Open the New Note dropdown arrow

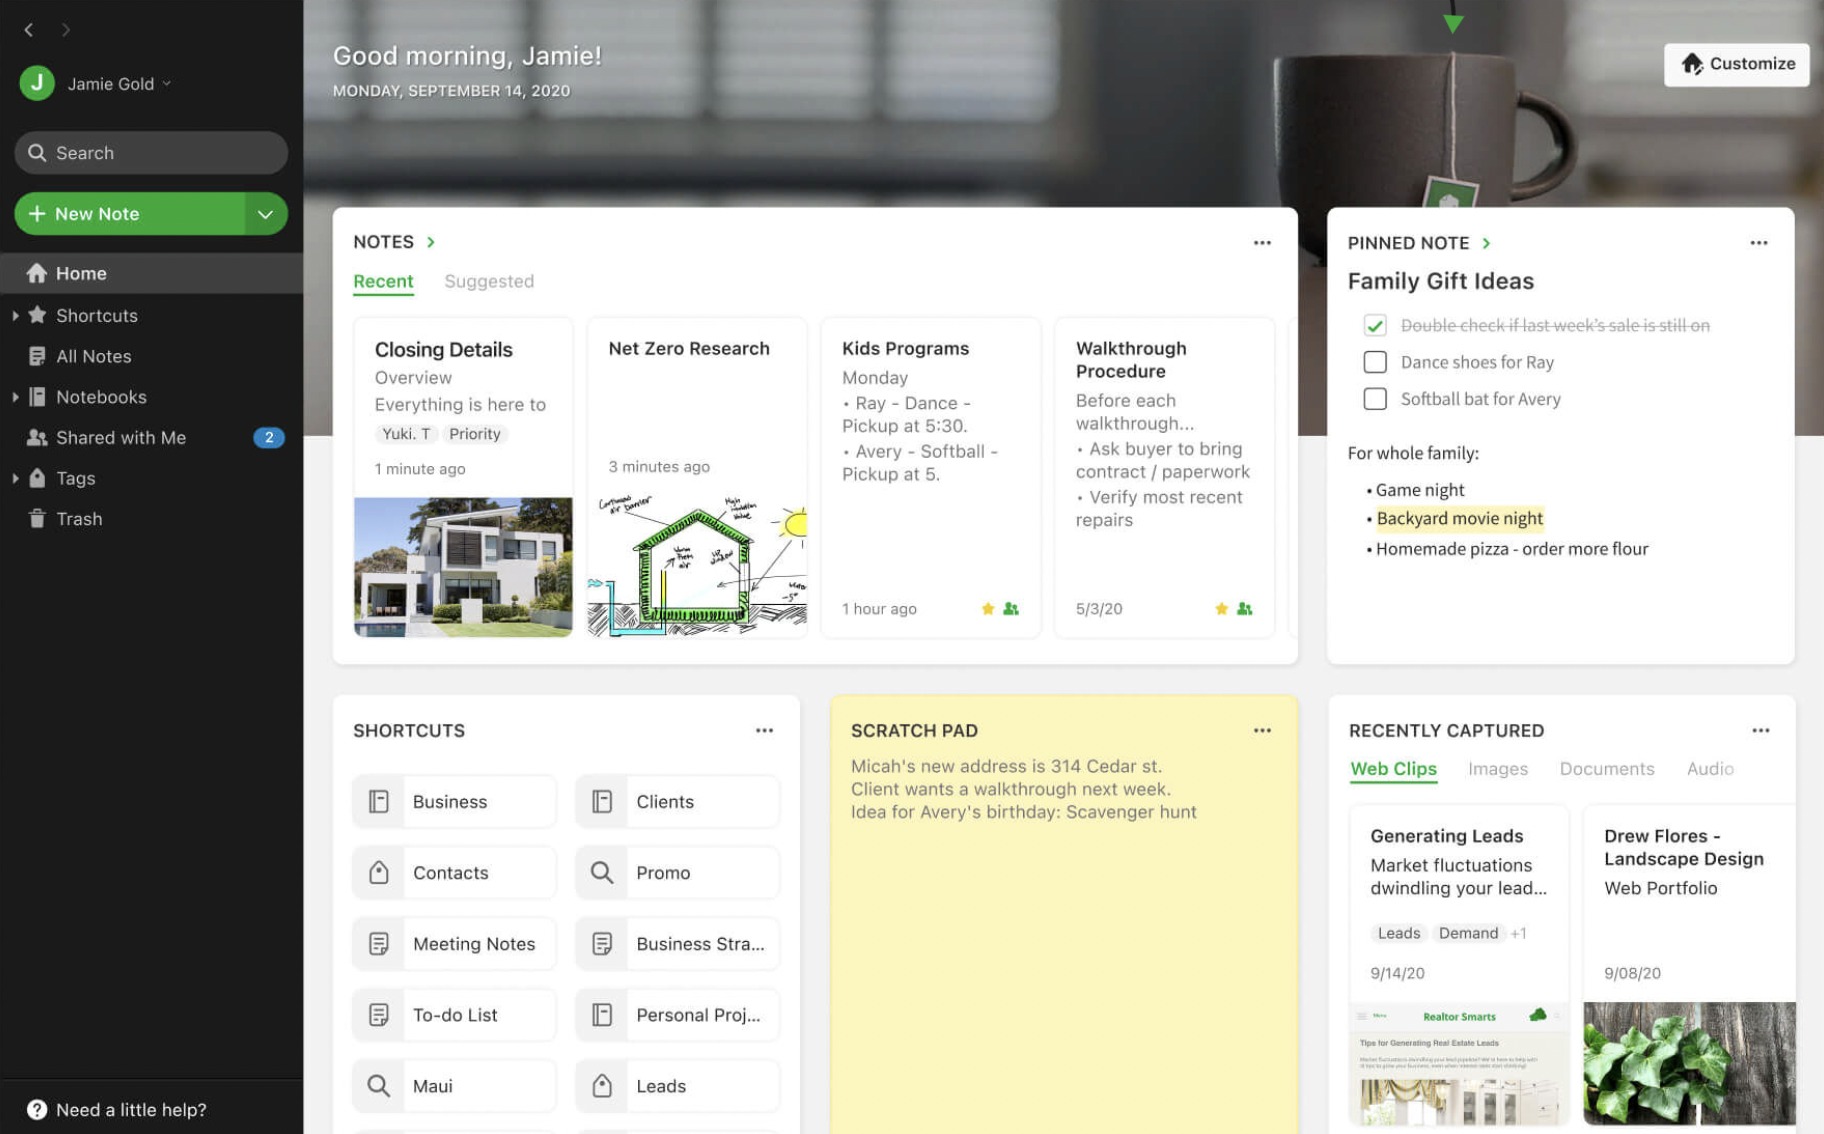(x=265, y=213)
